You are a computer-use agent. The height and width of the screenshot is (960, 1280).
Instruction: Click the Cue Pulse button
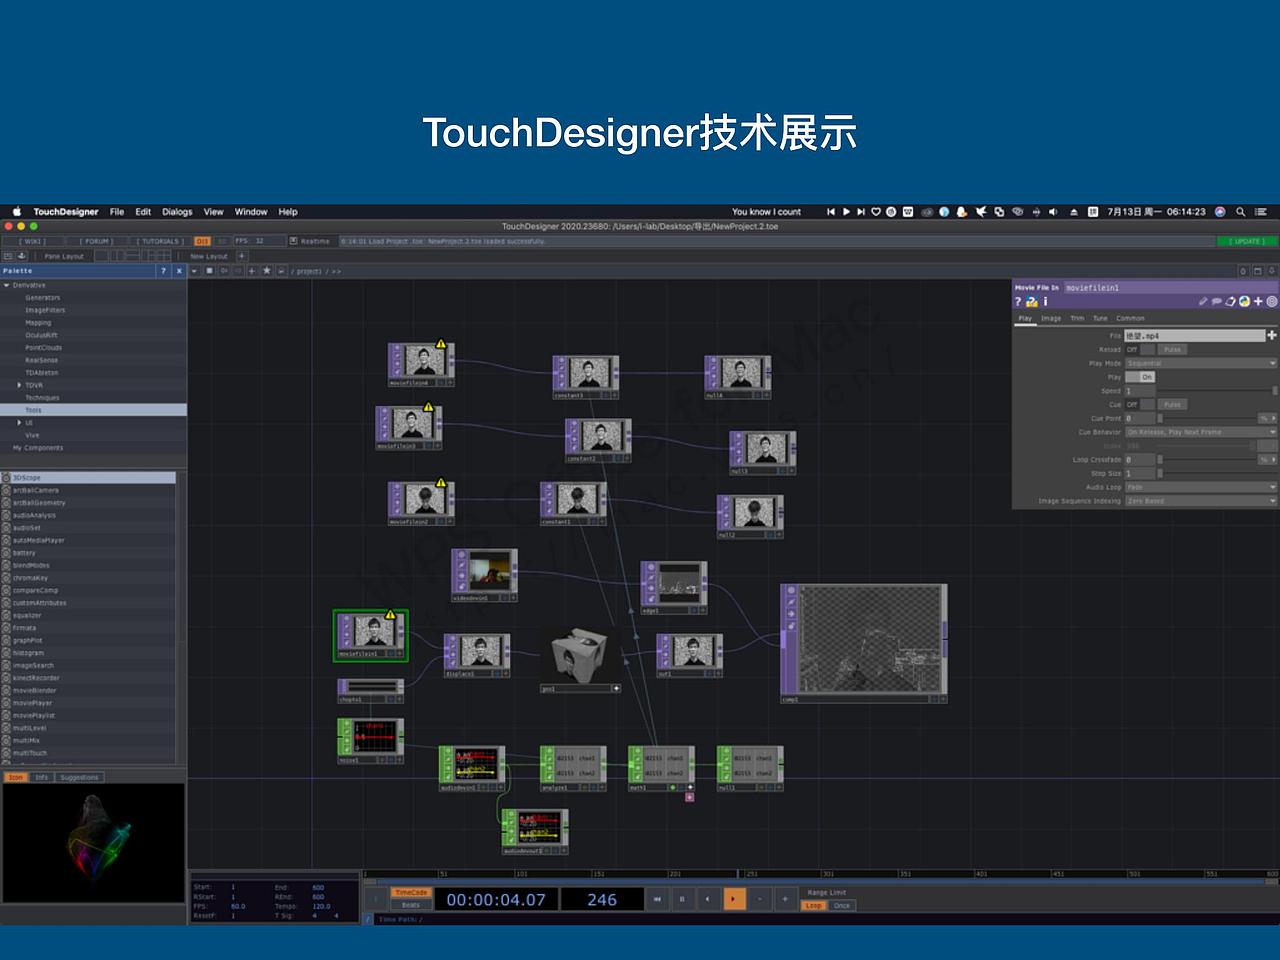point(1172,405)
